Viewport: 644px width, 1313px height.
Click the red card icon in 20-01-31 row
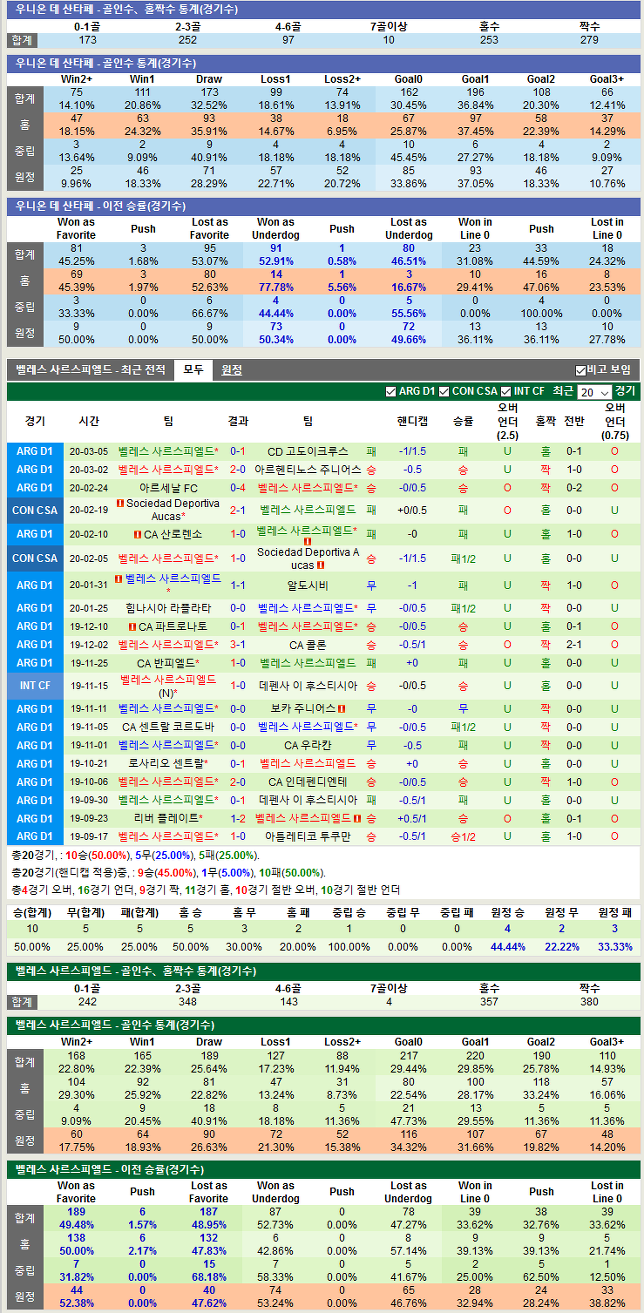[118, 579]
